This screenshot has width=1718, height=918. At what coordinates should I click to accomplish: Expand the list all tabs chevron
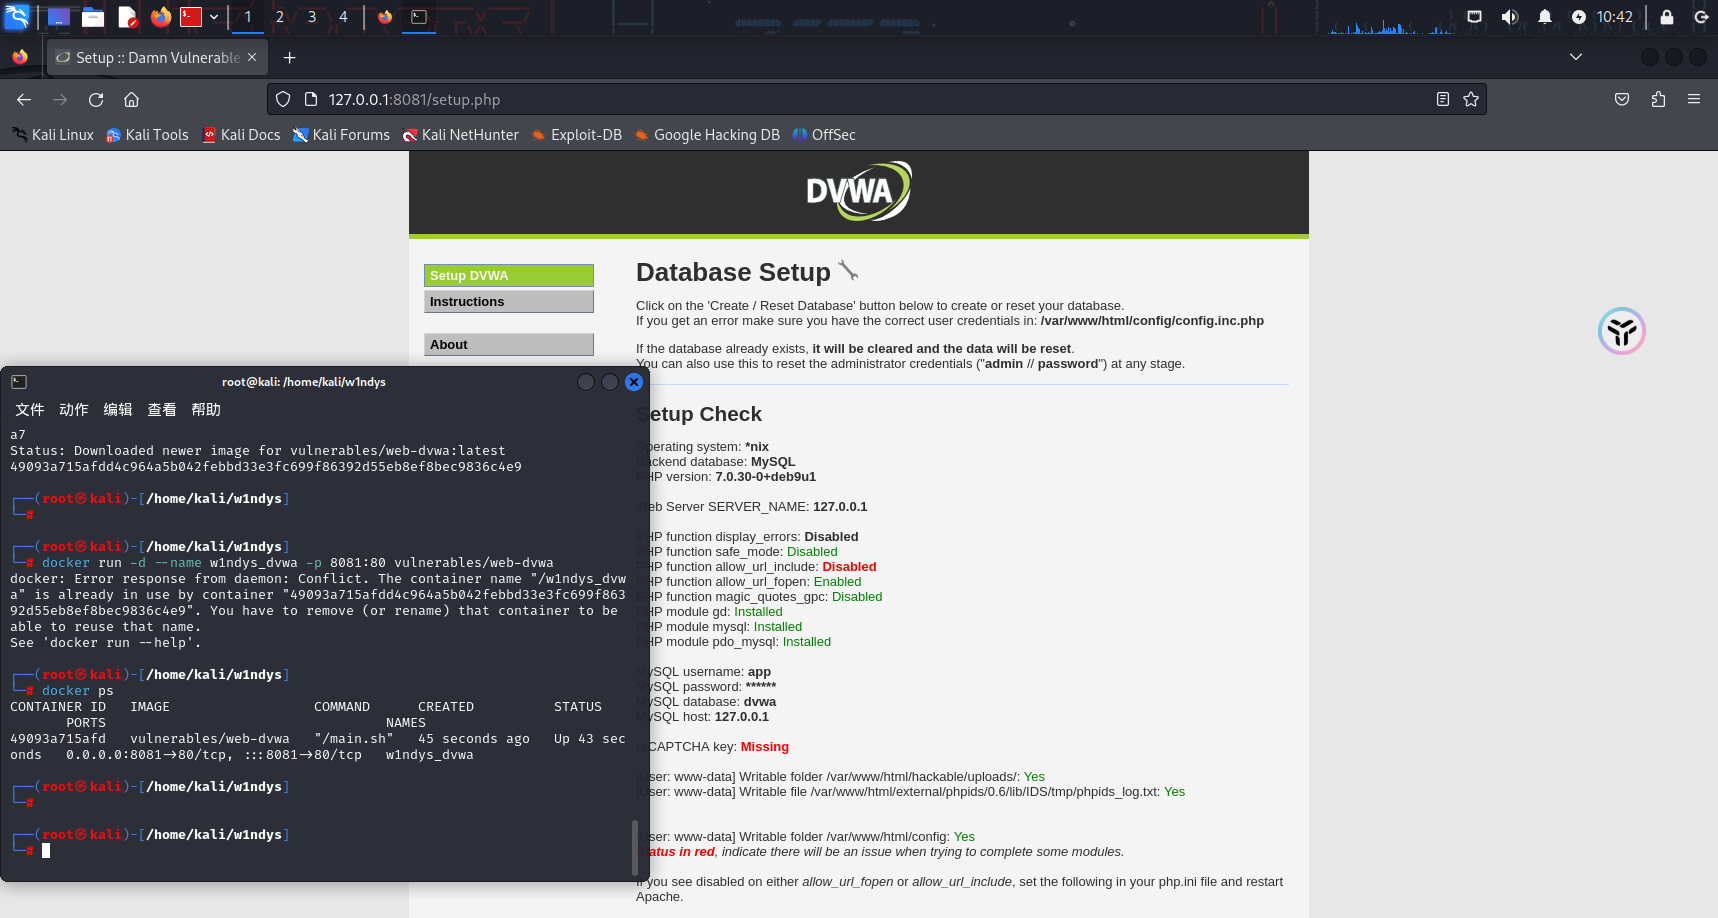[x=1576, y=57]
